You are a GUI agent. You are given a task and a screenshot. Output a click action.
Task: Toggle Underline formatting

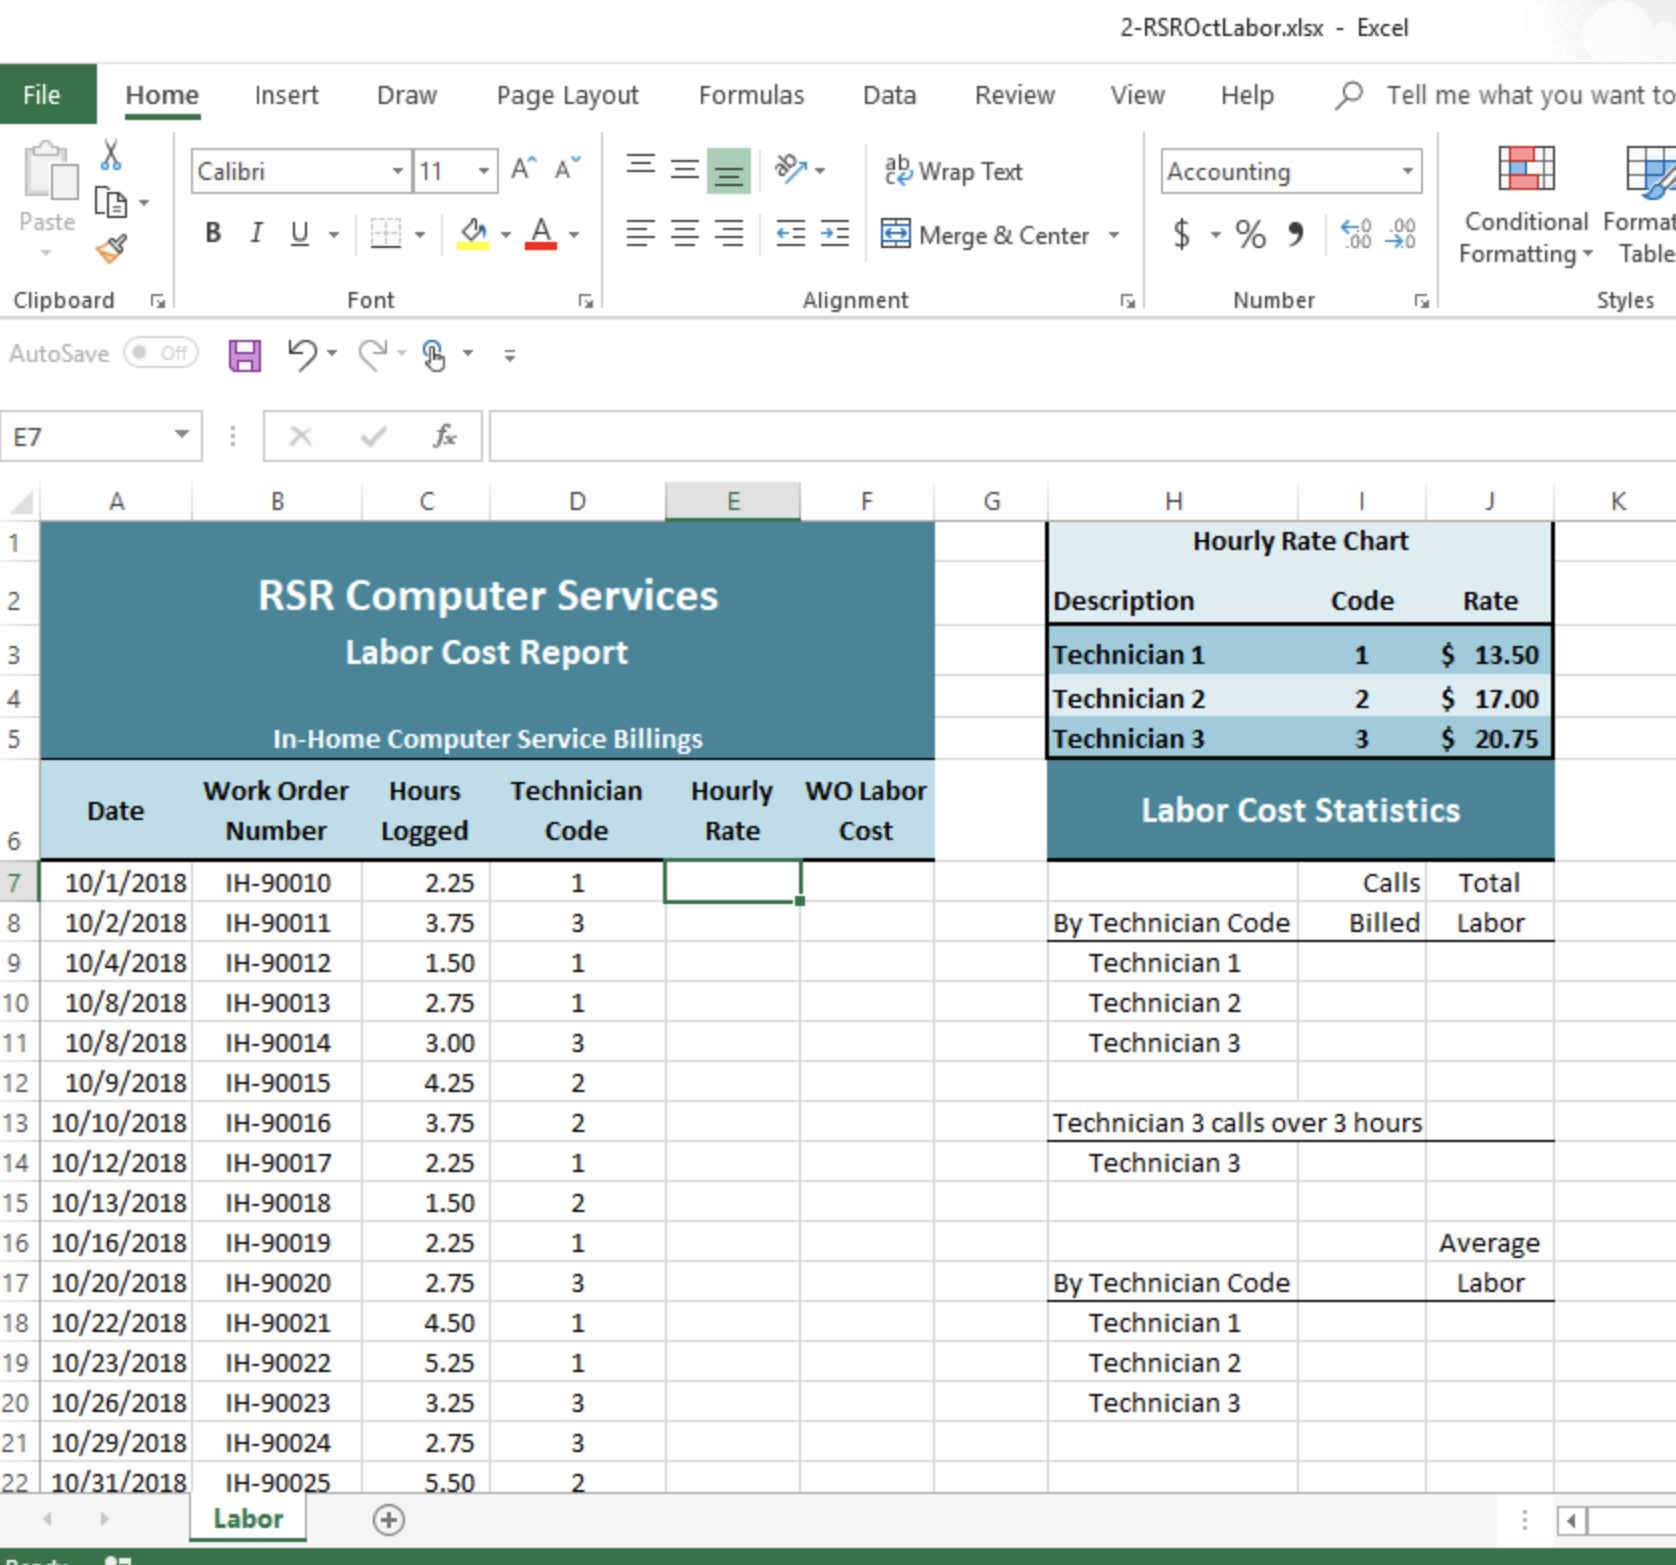click(299, 233)
